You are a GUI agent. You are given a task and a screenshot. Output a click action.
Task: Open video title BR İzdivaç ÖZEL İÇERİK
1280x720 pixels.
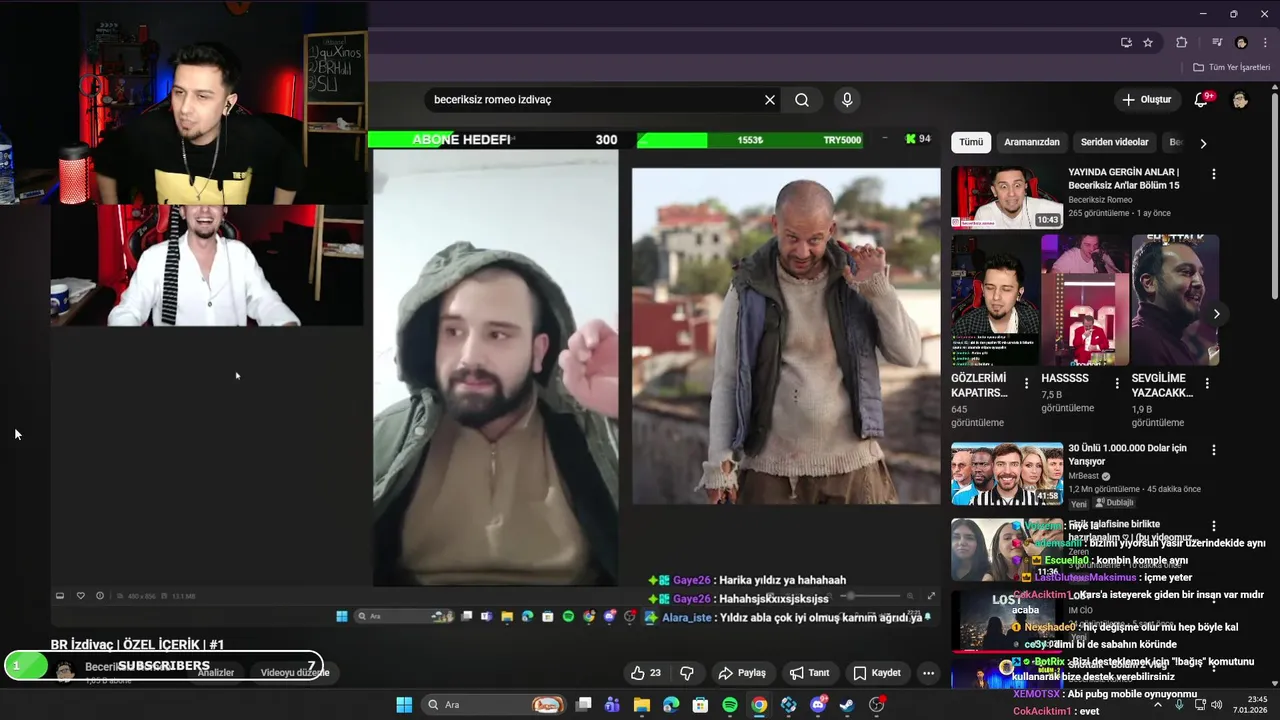137,645
